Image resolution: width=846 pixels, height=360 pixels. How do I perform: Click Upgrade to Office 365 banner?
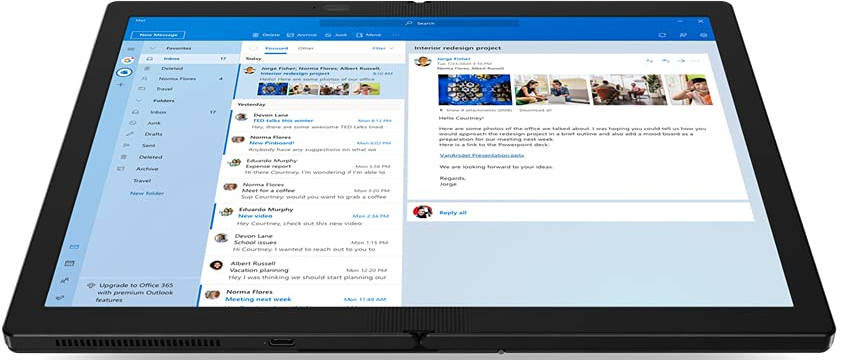pyautogui.click(x=135, y=292)
